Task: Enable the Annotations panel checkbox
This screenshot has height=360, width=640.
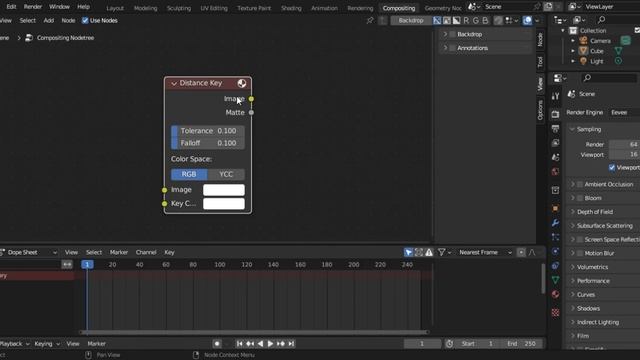Action: [453, 48]
